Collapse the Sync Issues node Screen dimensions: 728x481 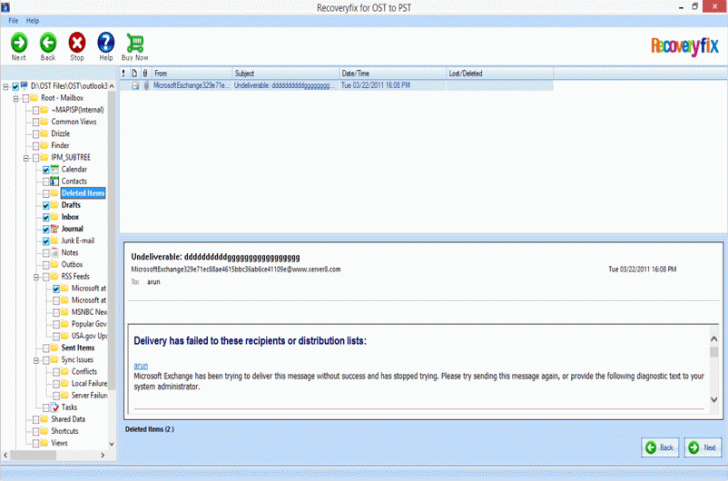(37, 360)
